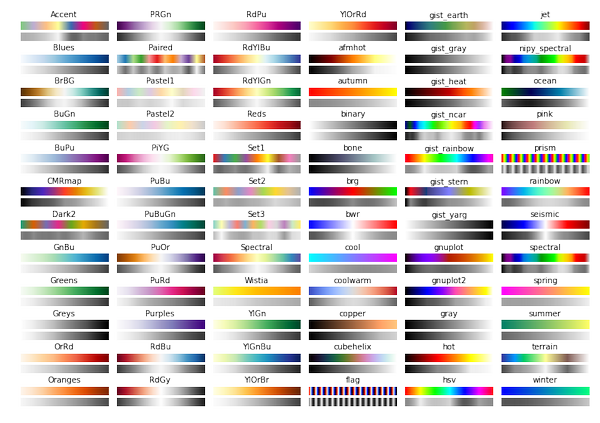Select the Spectral colormap color bar
This screenshot has height=423, width=600.
click(x=257, y=258)
